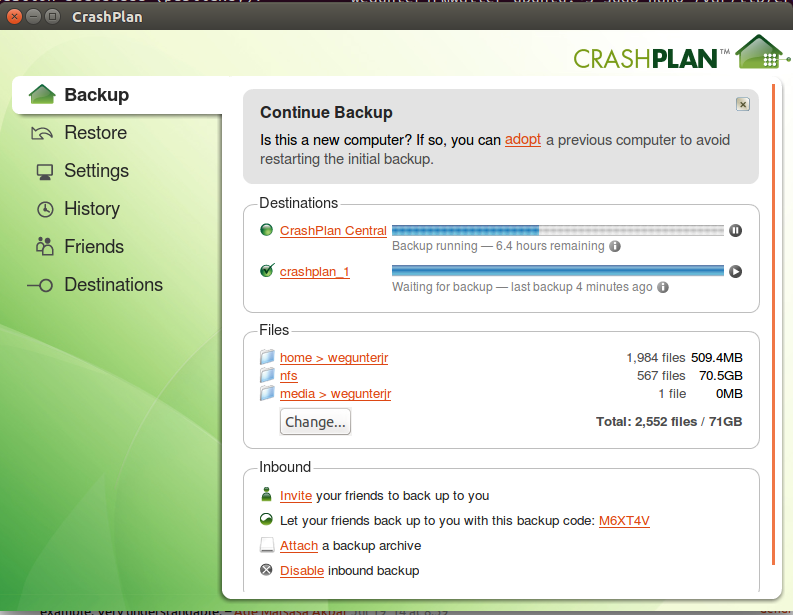Click the 1,984 files count

[x=656, y=358]
